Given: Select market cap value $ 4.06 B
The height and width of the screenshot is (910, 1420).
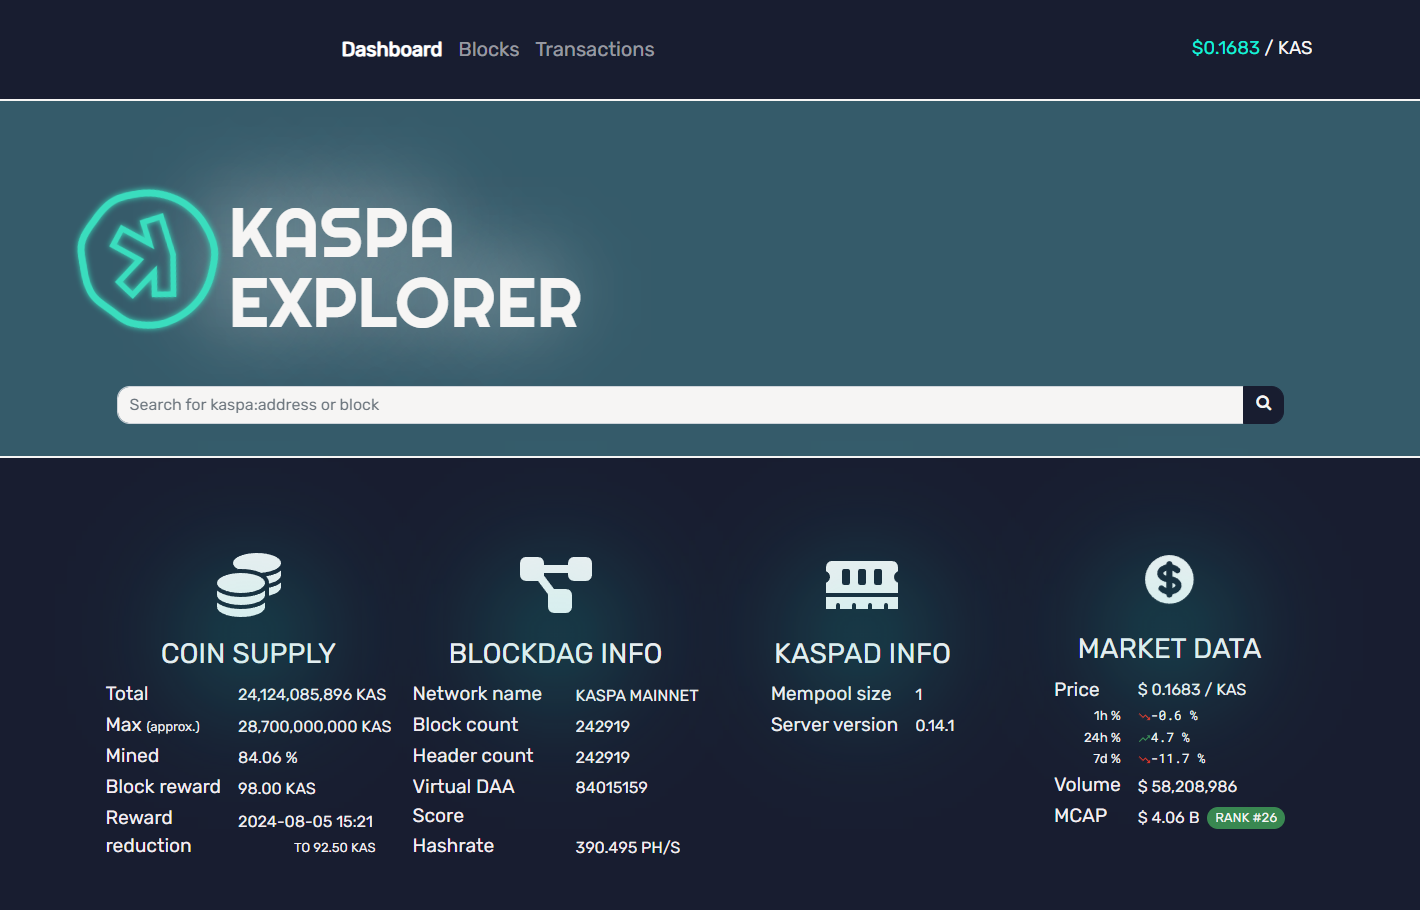Looking at the screenshot, I should [x=1168, y=818].
